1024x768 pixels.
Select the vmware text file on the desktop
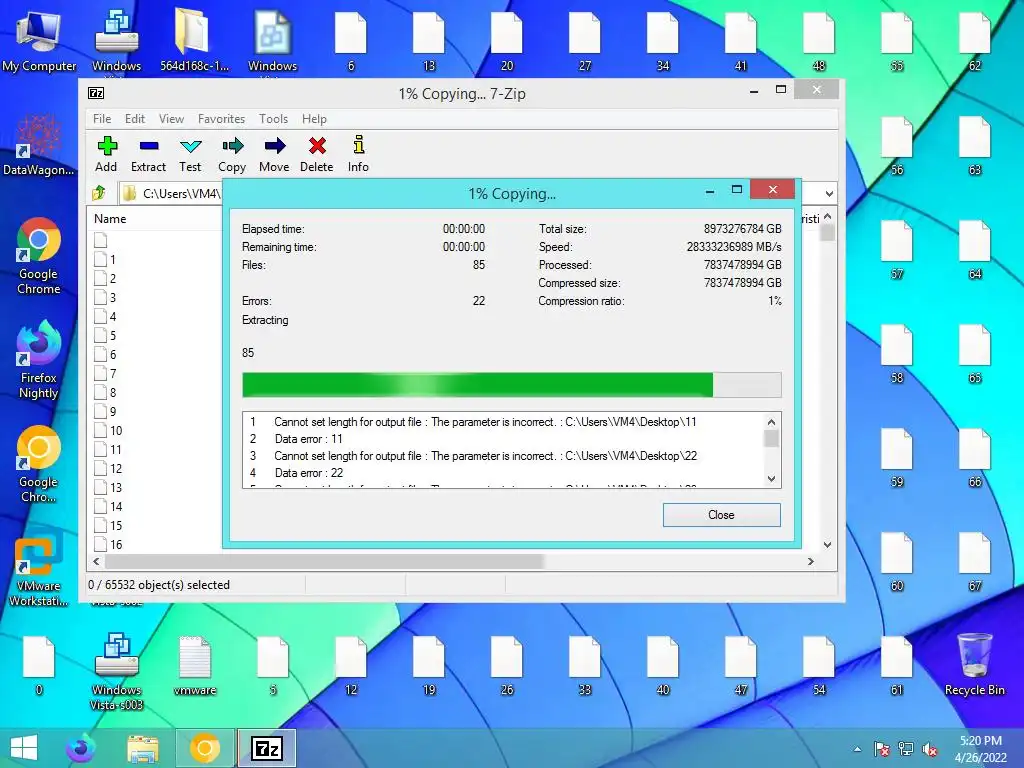click(195, 665)
